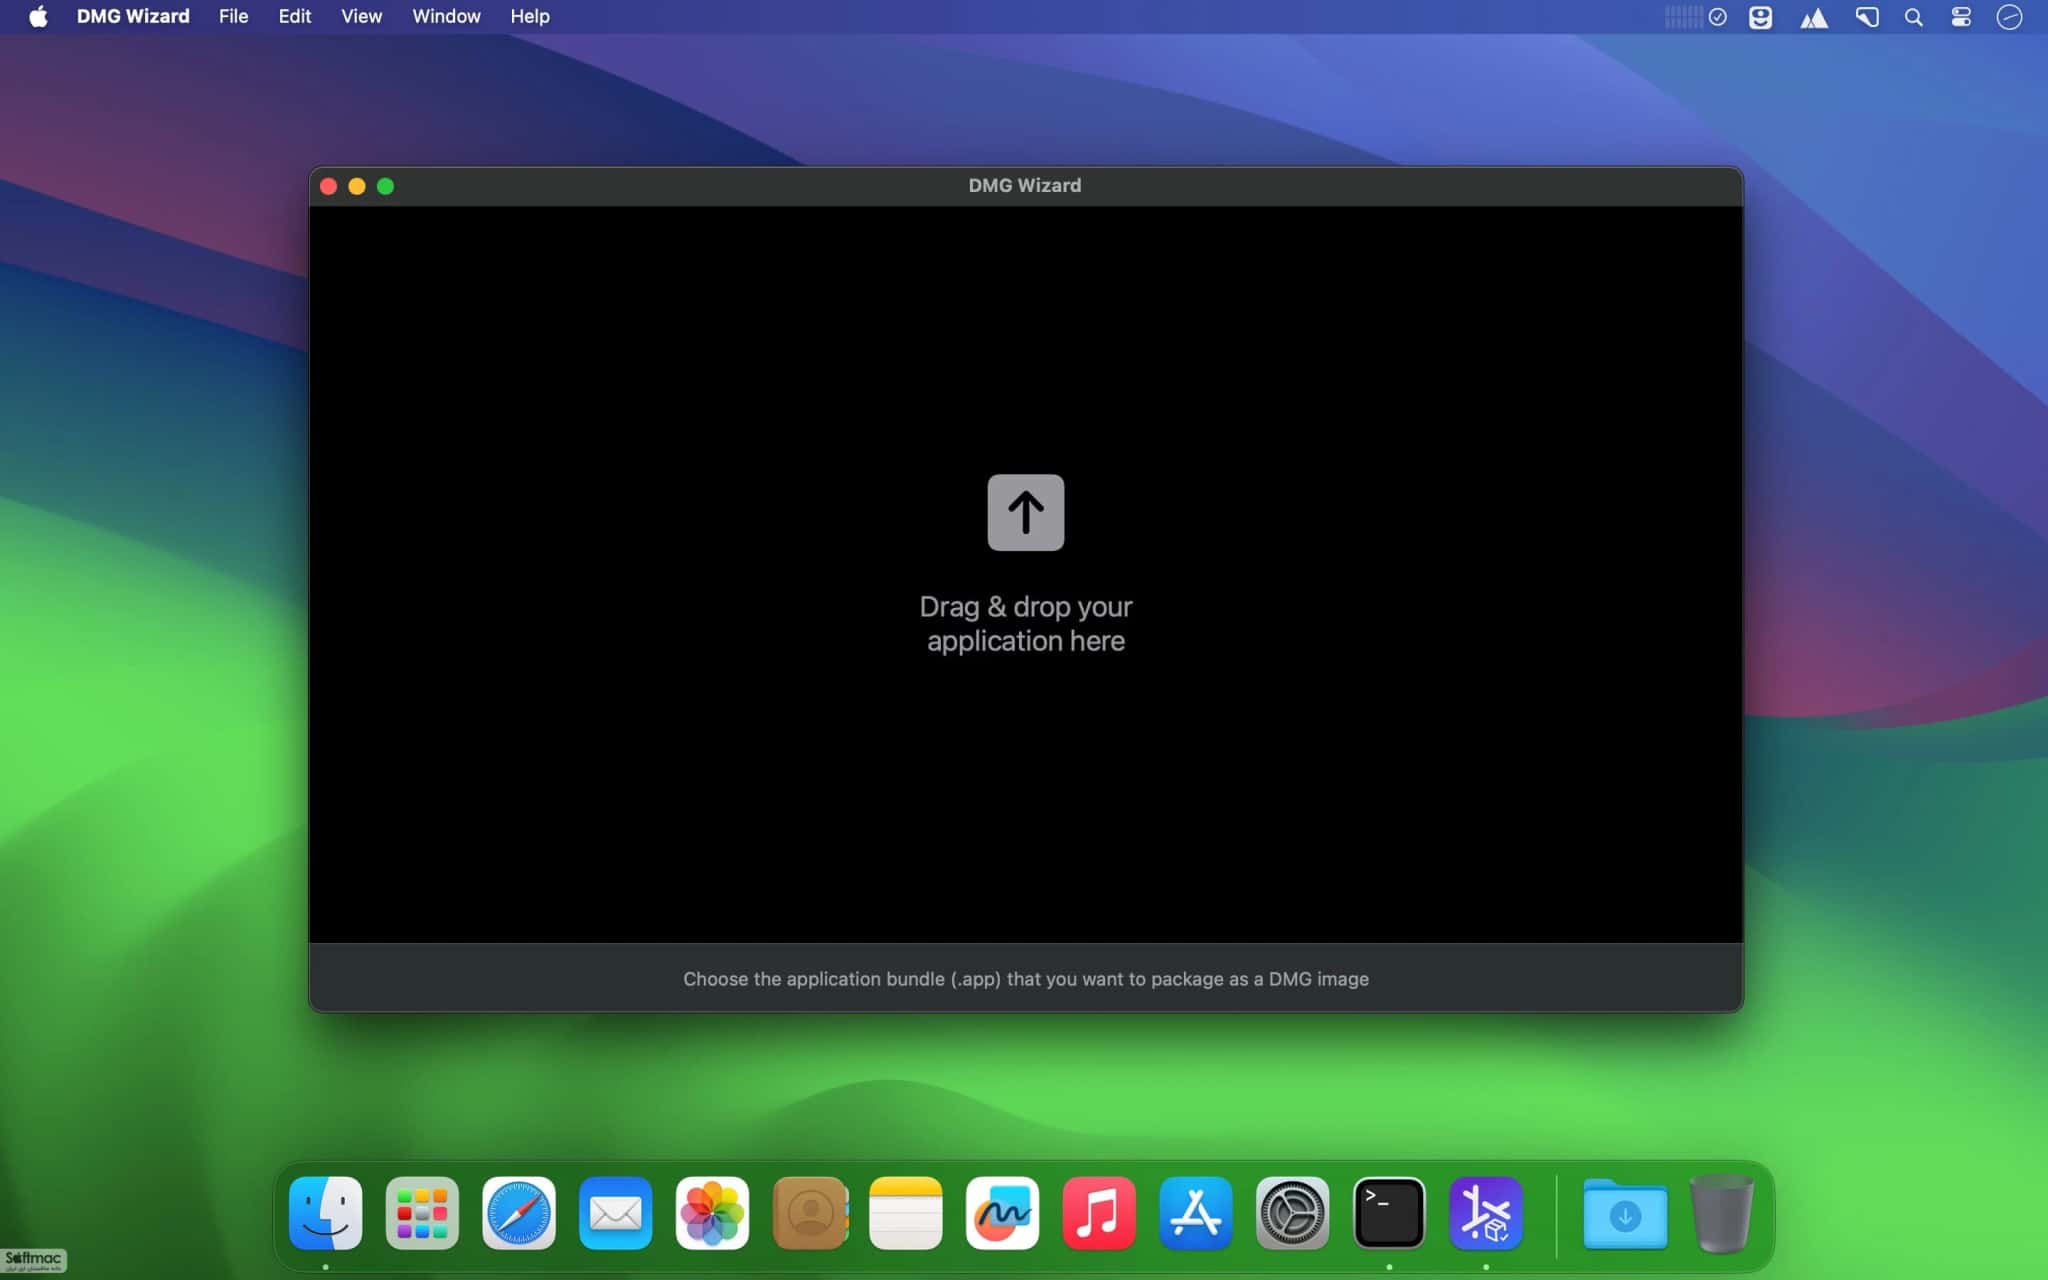The width and height of the screenshot is (2048, 1280).
Task: Open the App Store Dock icon
Action: 1195,1213
